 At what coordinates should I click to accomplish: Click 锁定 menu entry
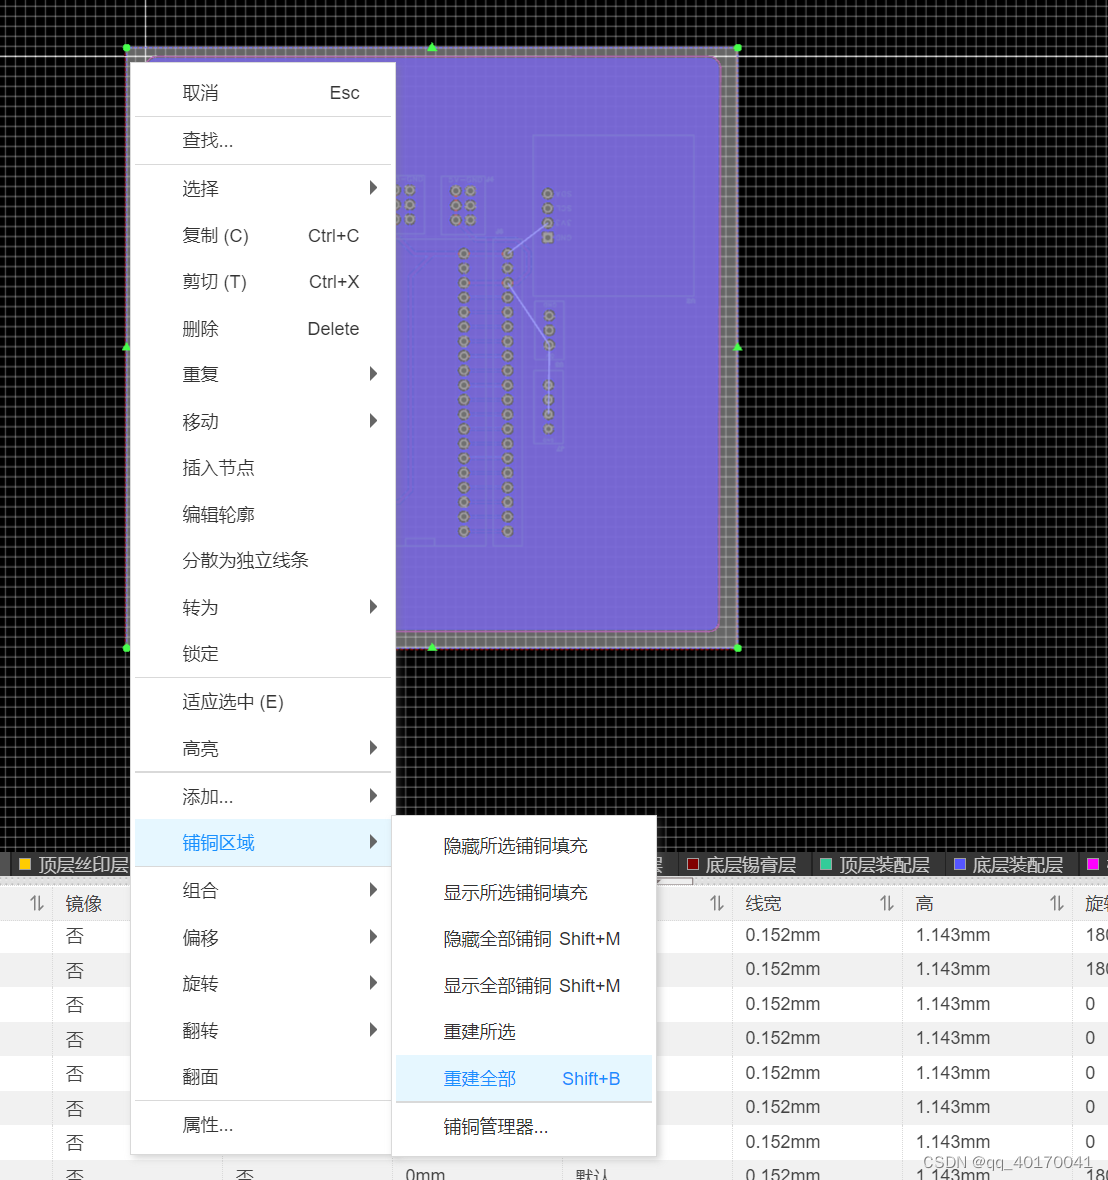point(263,654)
